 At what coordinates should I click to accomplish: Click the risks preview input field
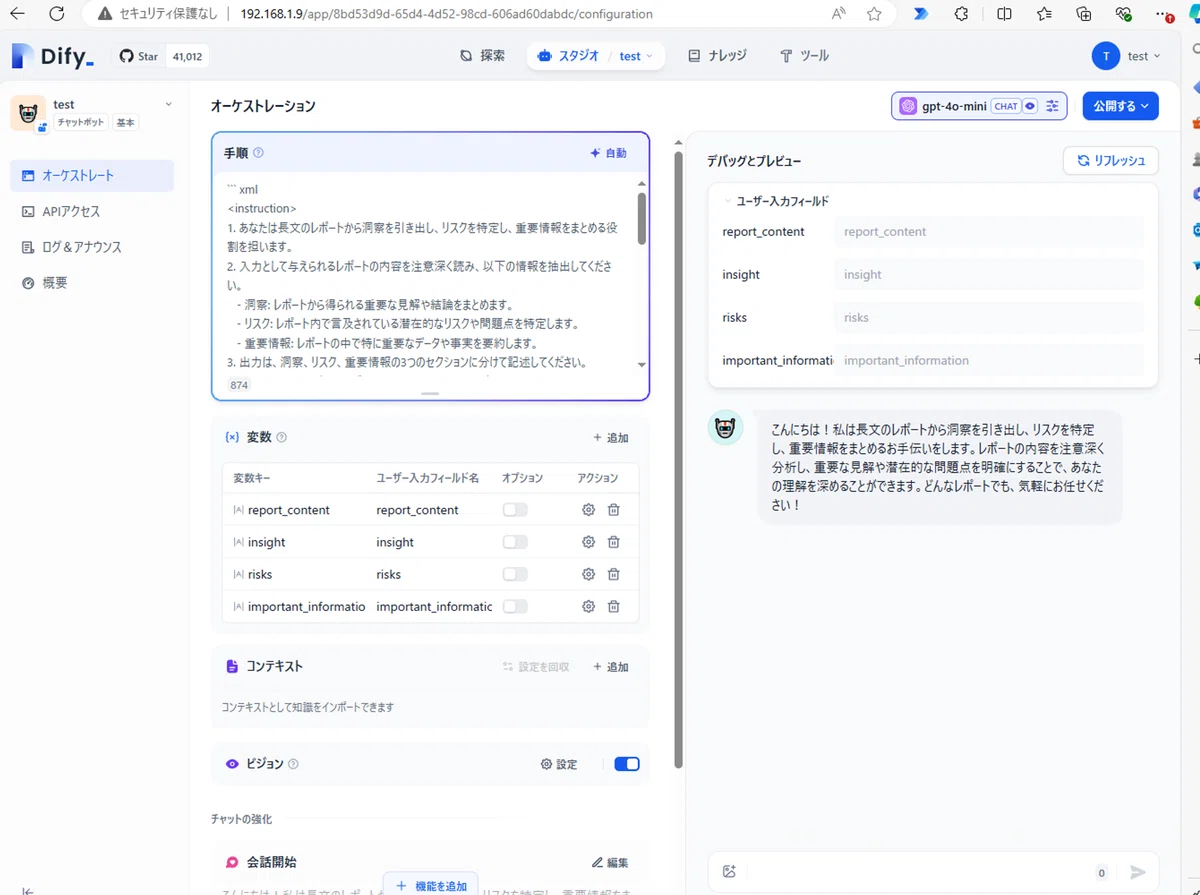tap(988, 317)
